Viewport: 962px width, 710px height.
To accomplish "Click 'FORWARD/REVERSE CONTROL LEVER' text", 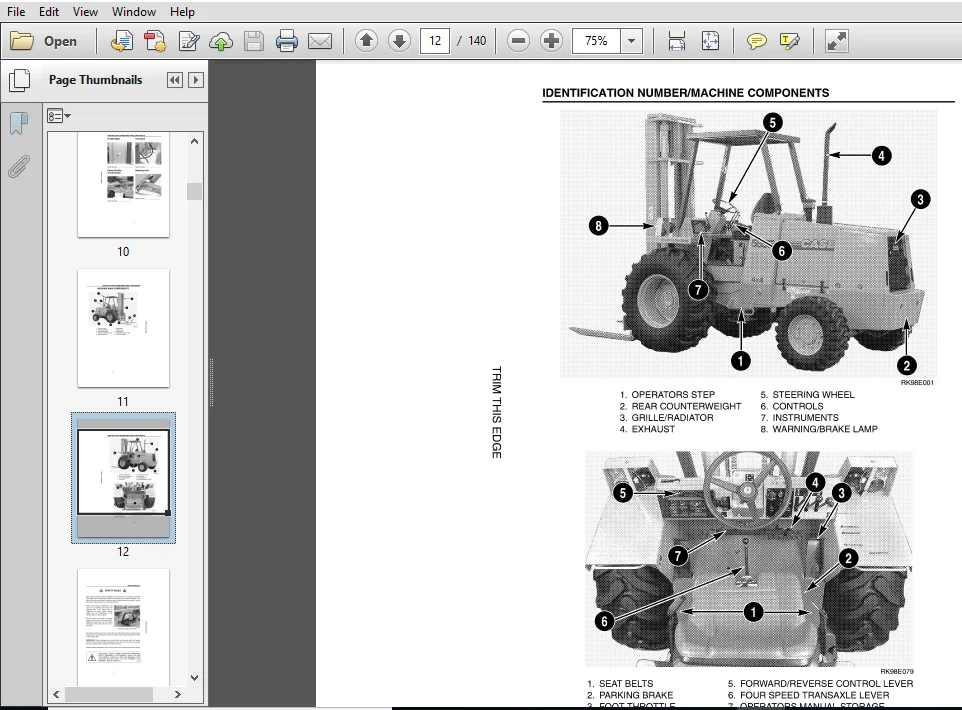I will pos(826,684).
